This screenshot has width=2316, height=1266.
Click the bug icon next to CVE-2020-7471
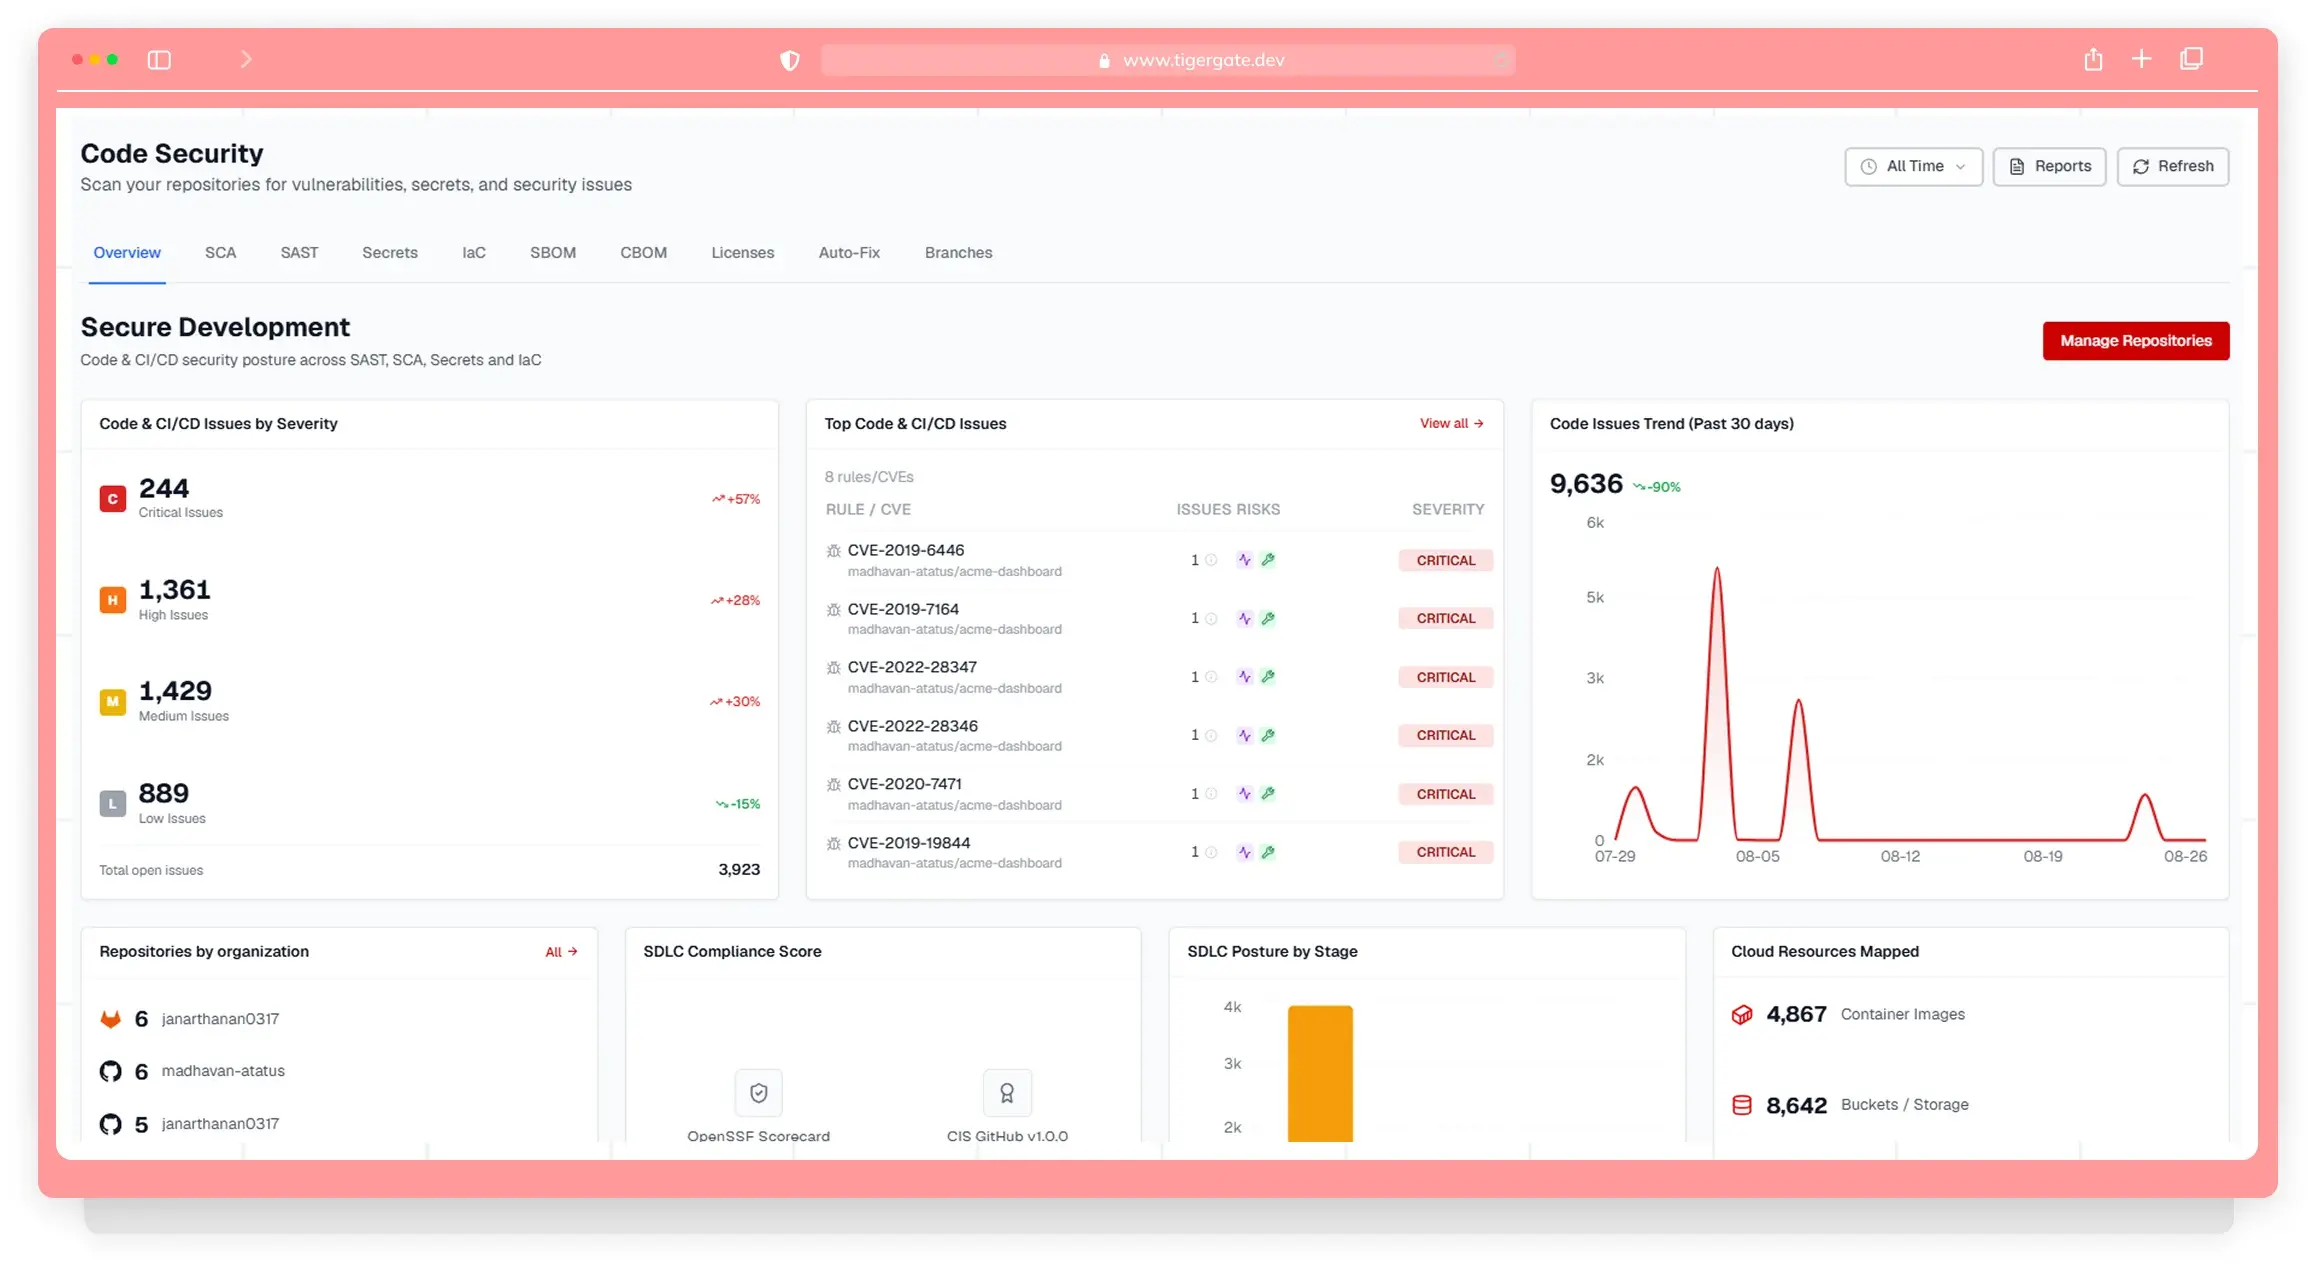(x=833, y=785)
